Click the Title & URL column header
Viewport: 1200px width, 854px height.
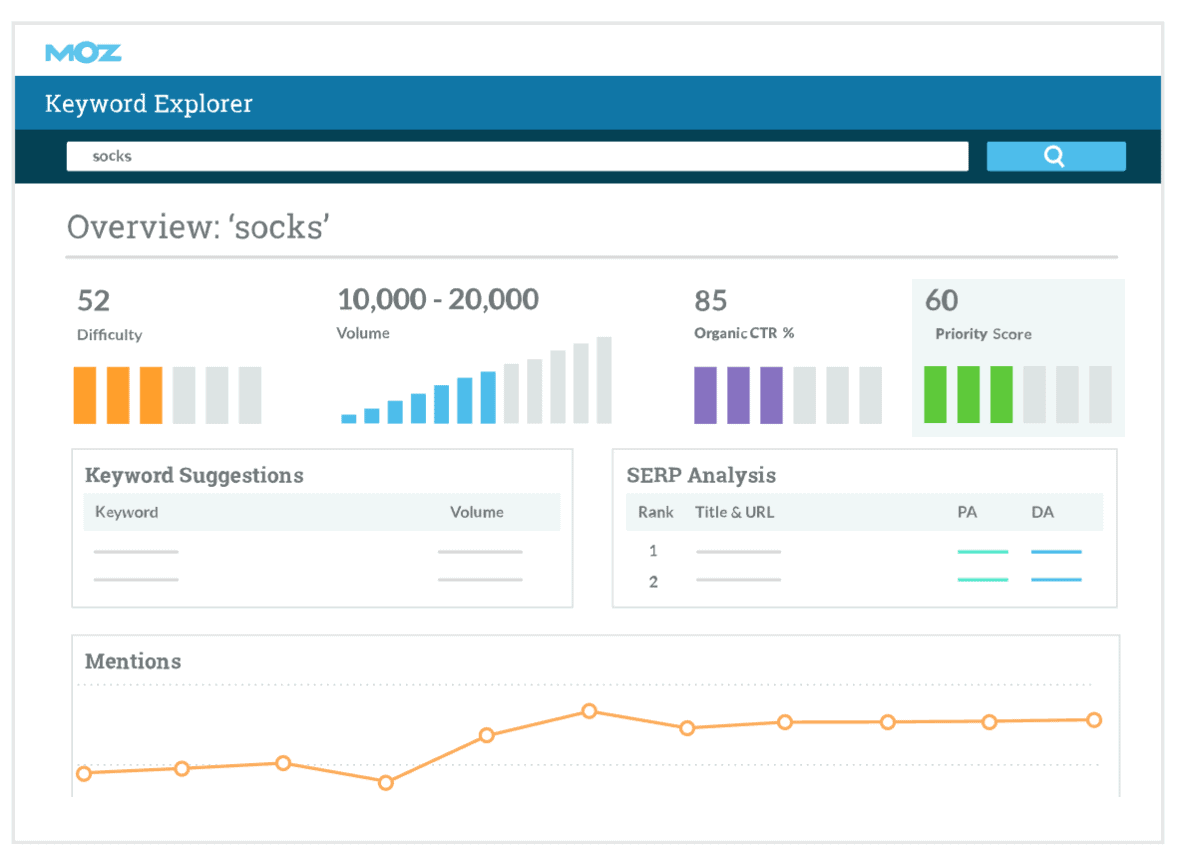click(x=735, y=512)
